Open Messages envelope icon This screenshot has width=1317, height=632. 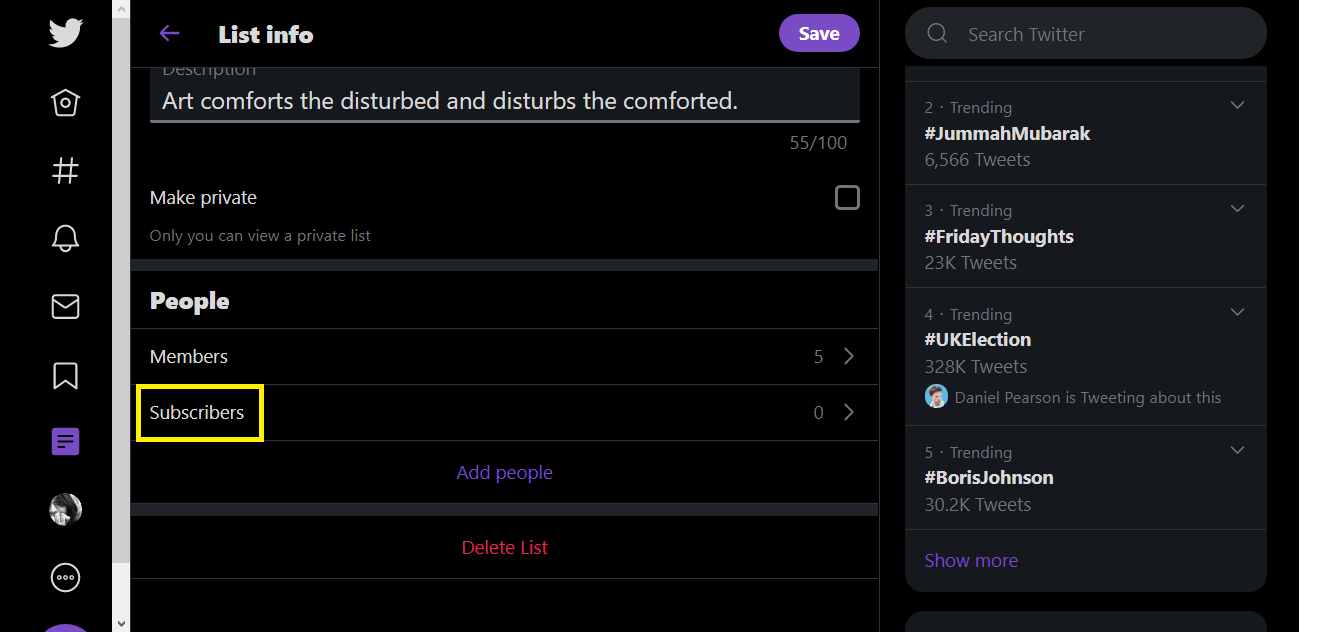pos(65,307)
